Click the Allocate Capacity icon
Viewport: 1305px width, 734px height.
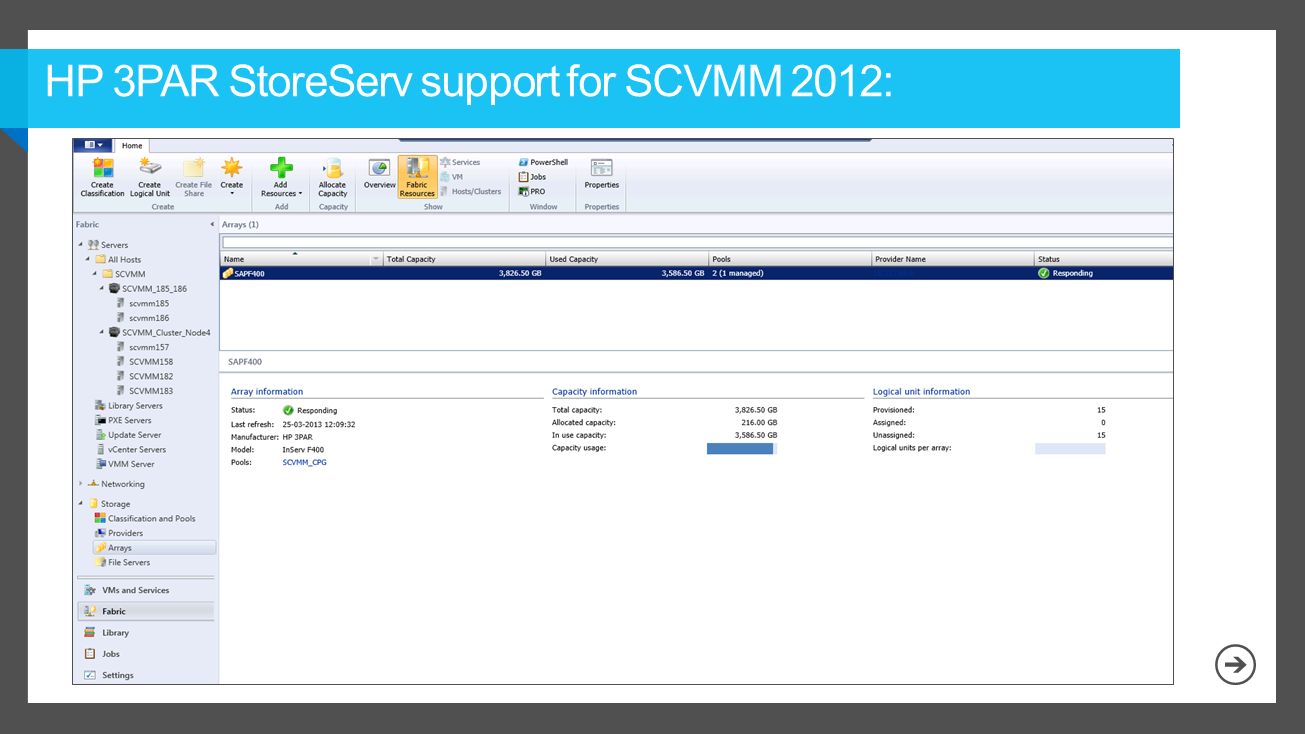coord(333,177)
